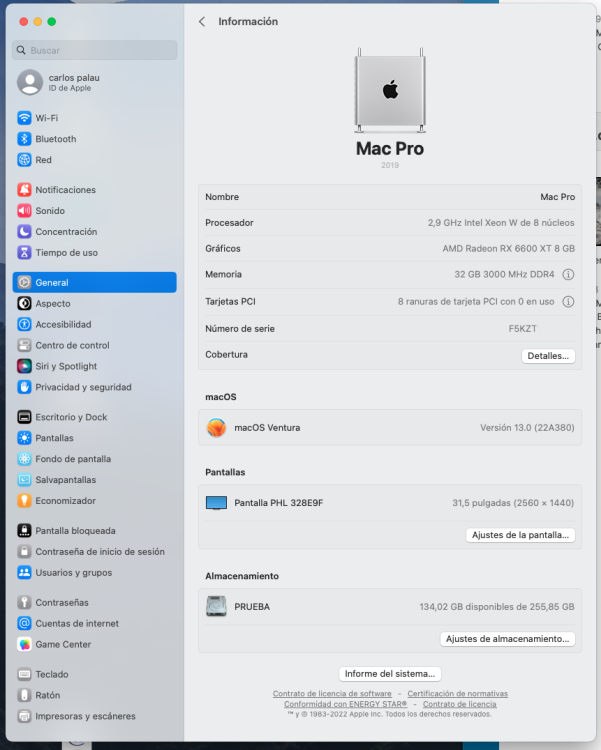Click Informe del sistema... button
The width and height of the screenshot is (601, 750).
point(390,673)
